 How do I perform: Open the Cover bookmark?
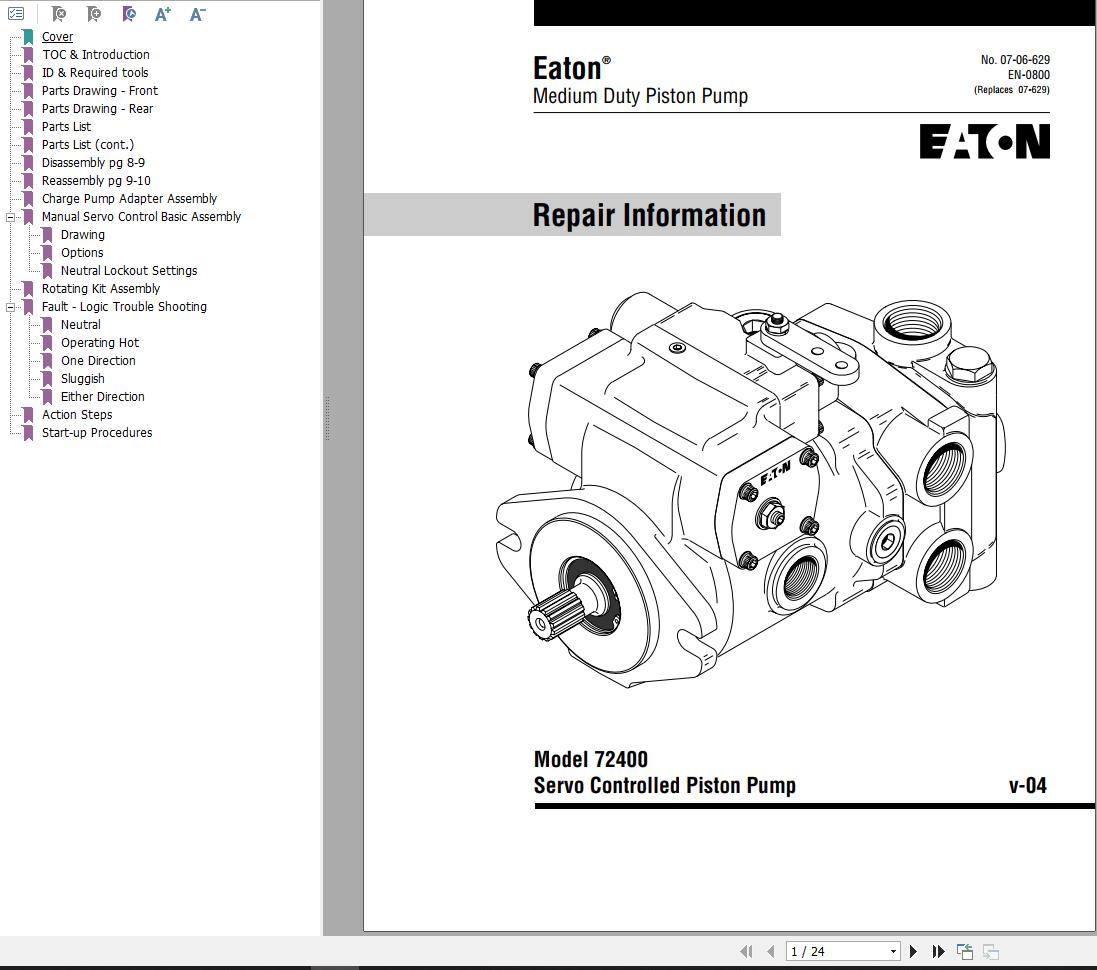point(57,36)
